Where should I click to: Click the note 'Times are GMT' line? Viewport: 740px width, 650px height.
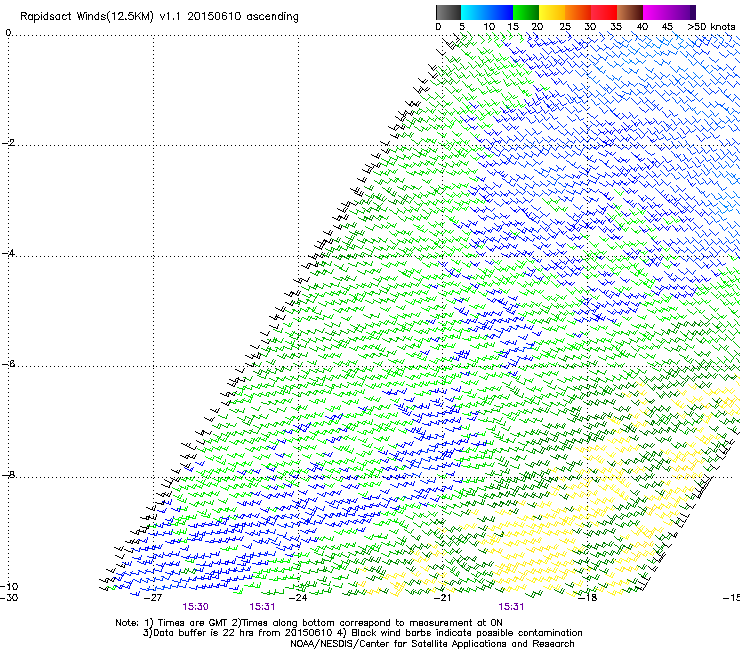point(309,623)
